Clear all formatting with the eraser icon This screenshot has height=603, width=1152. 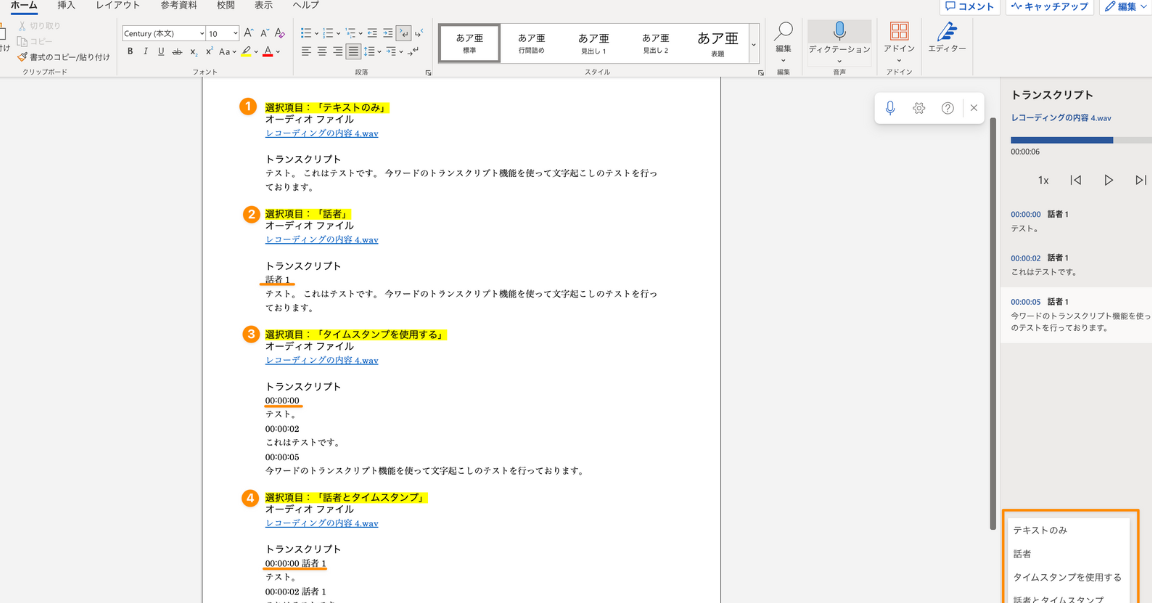pyautogui.click(x=279, y=33)
